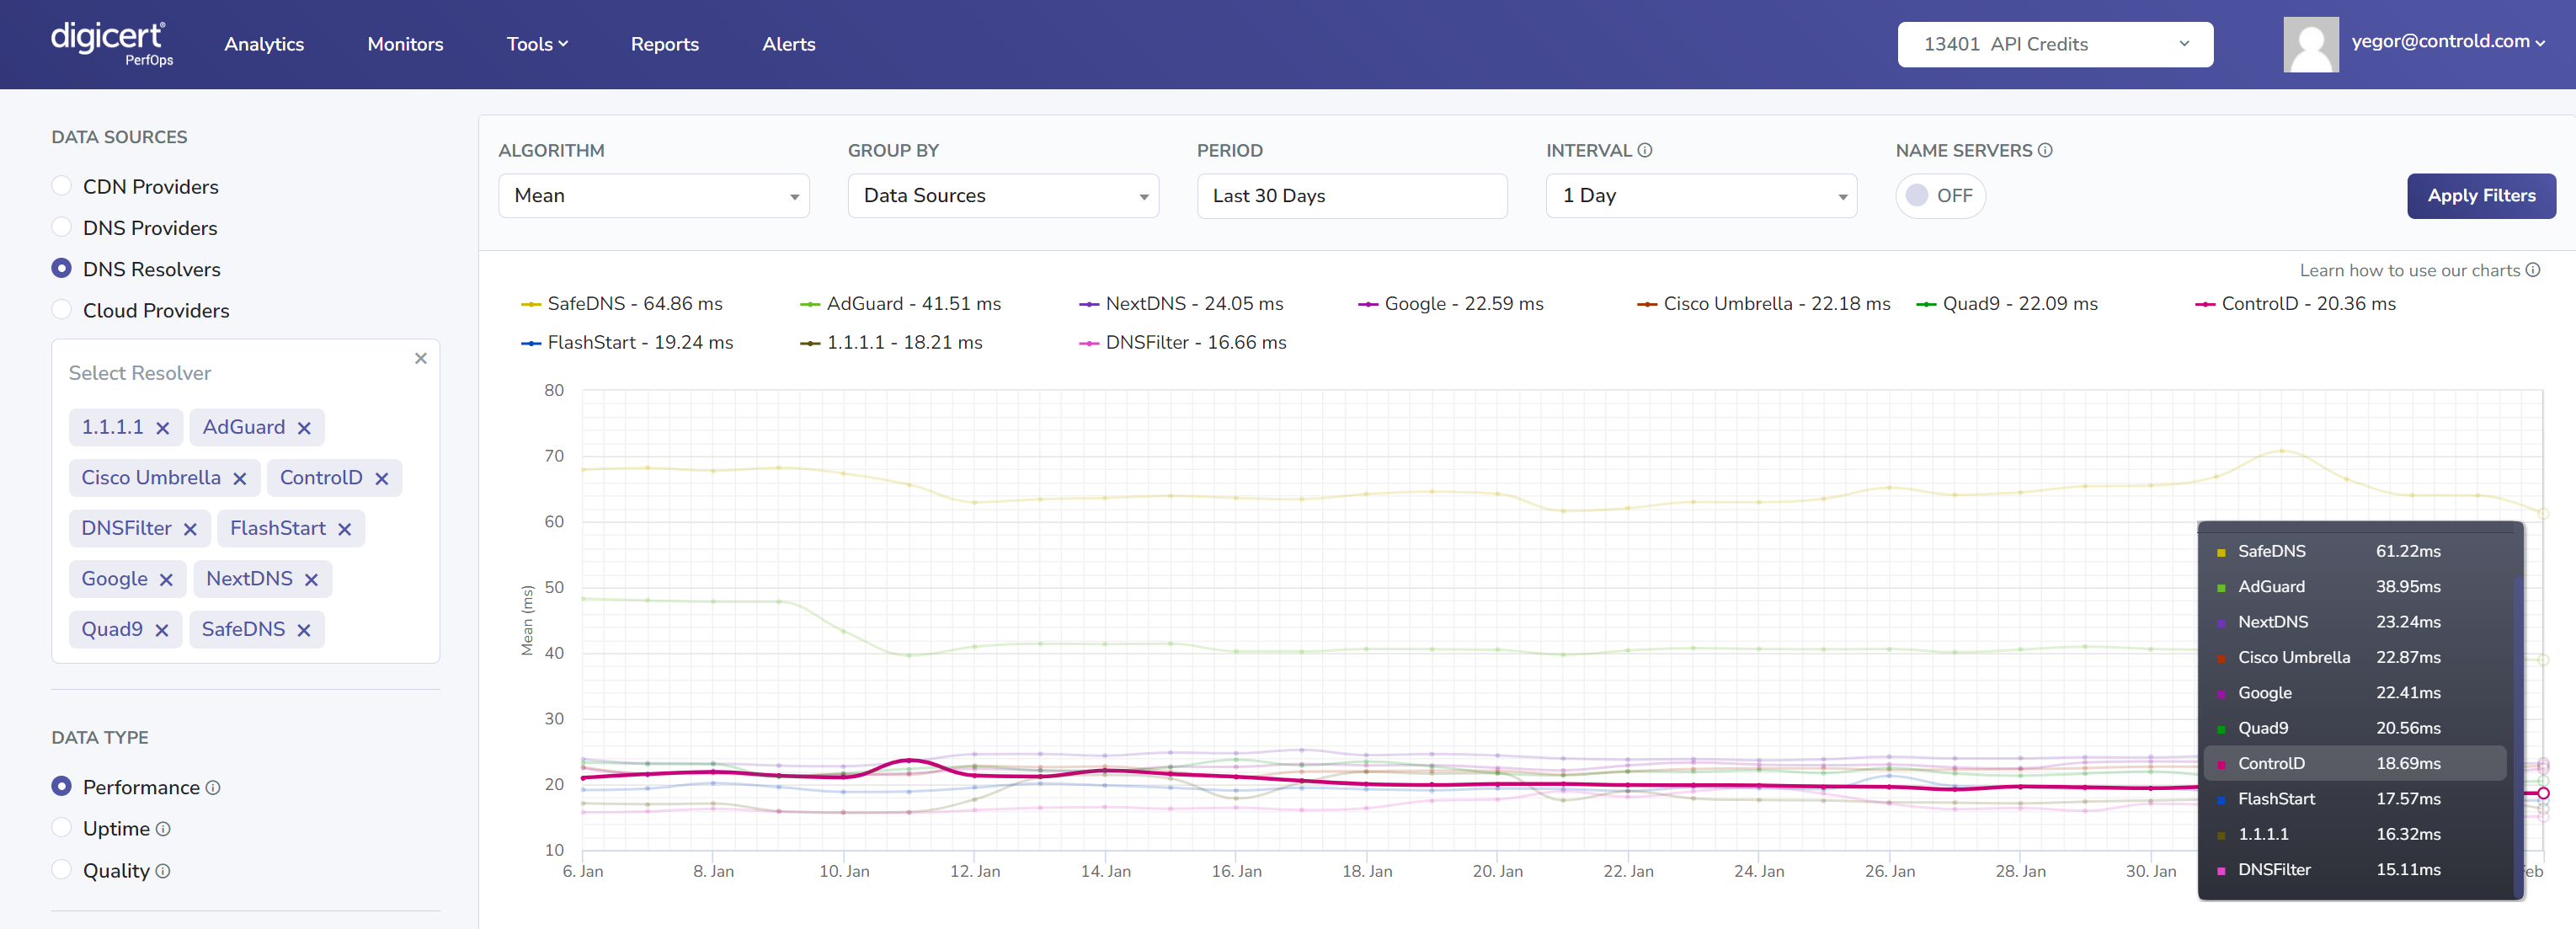The image size is (2576, 929).
Task: Remove the ControlD resolver tag
Action: (381, 479)
